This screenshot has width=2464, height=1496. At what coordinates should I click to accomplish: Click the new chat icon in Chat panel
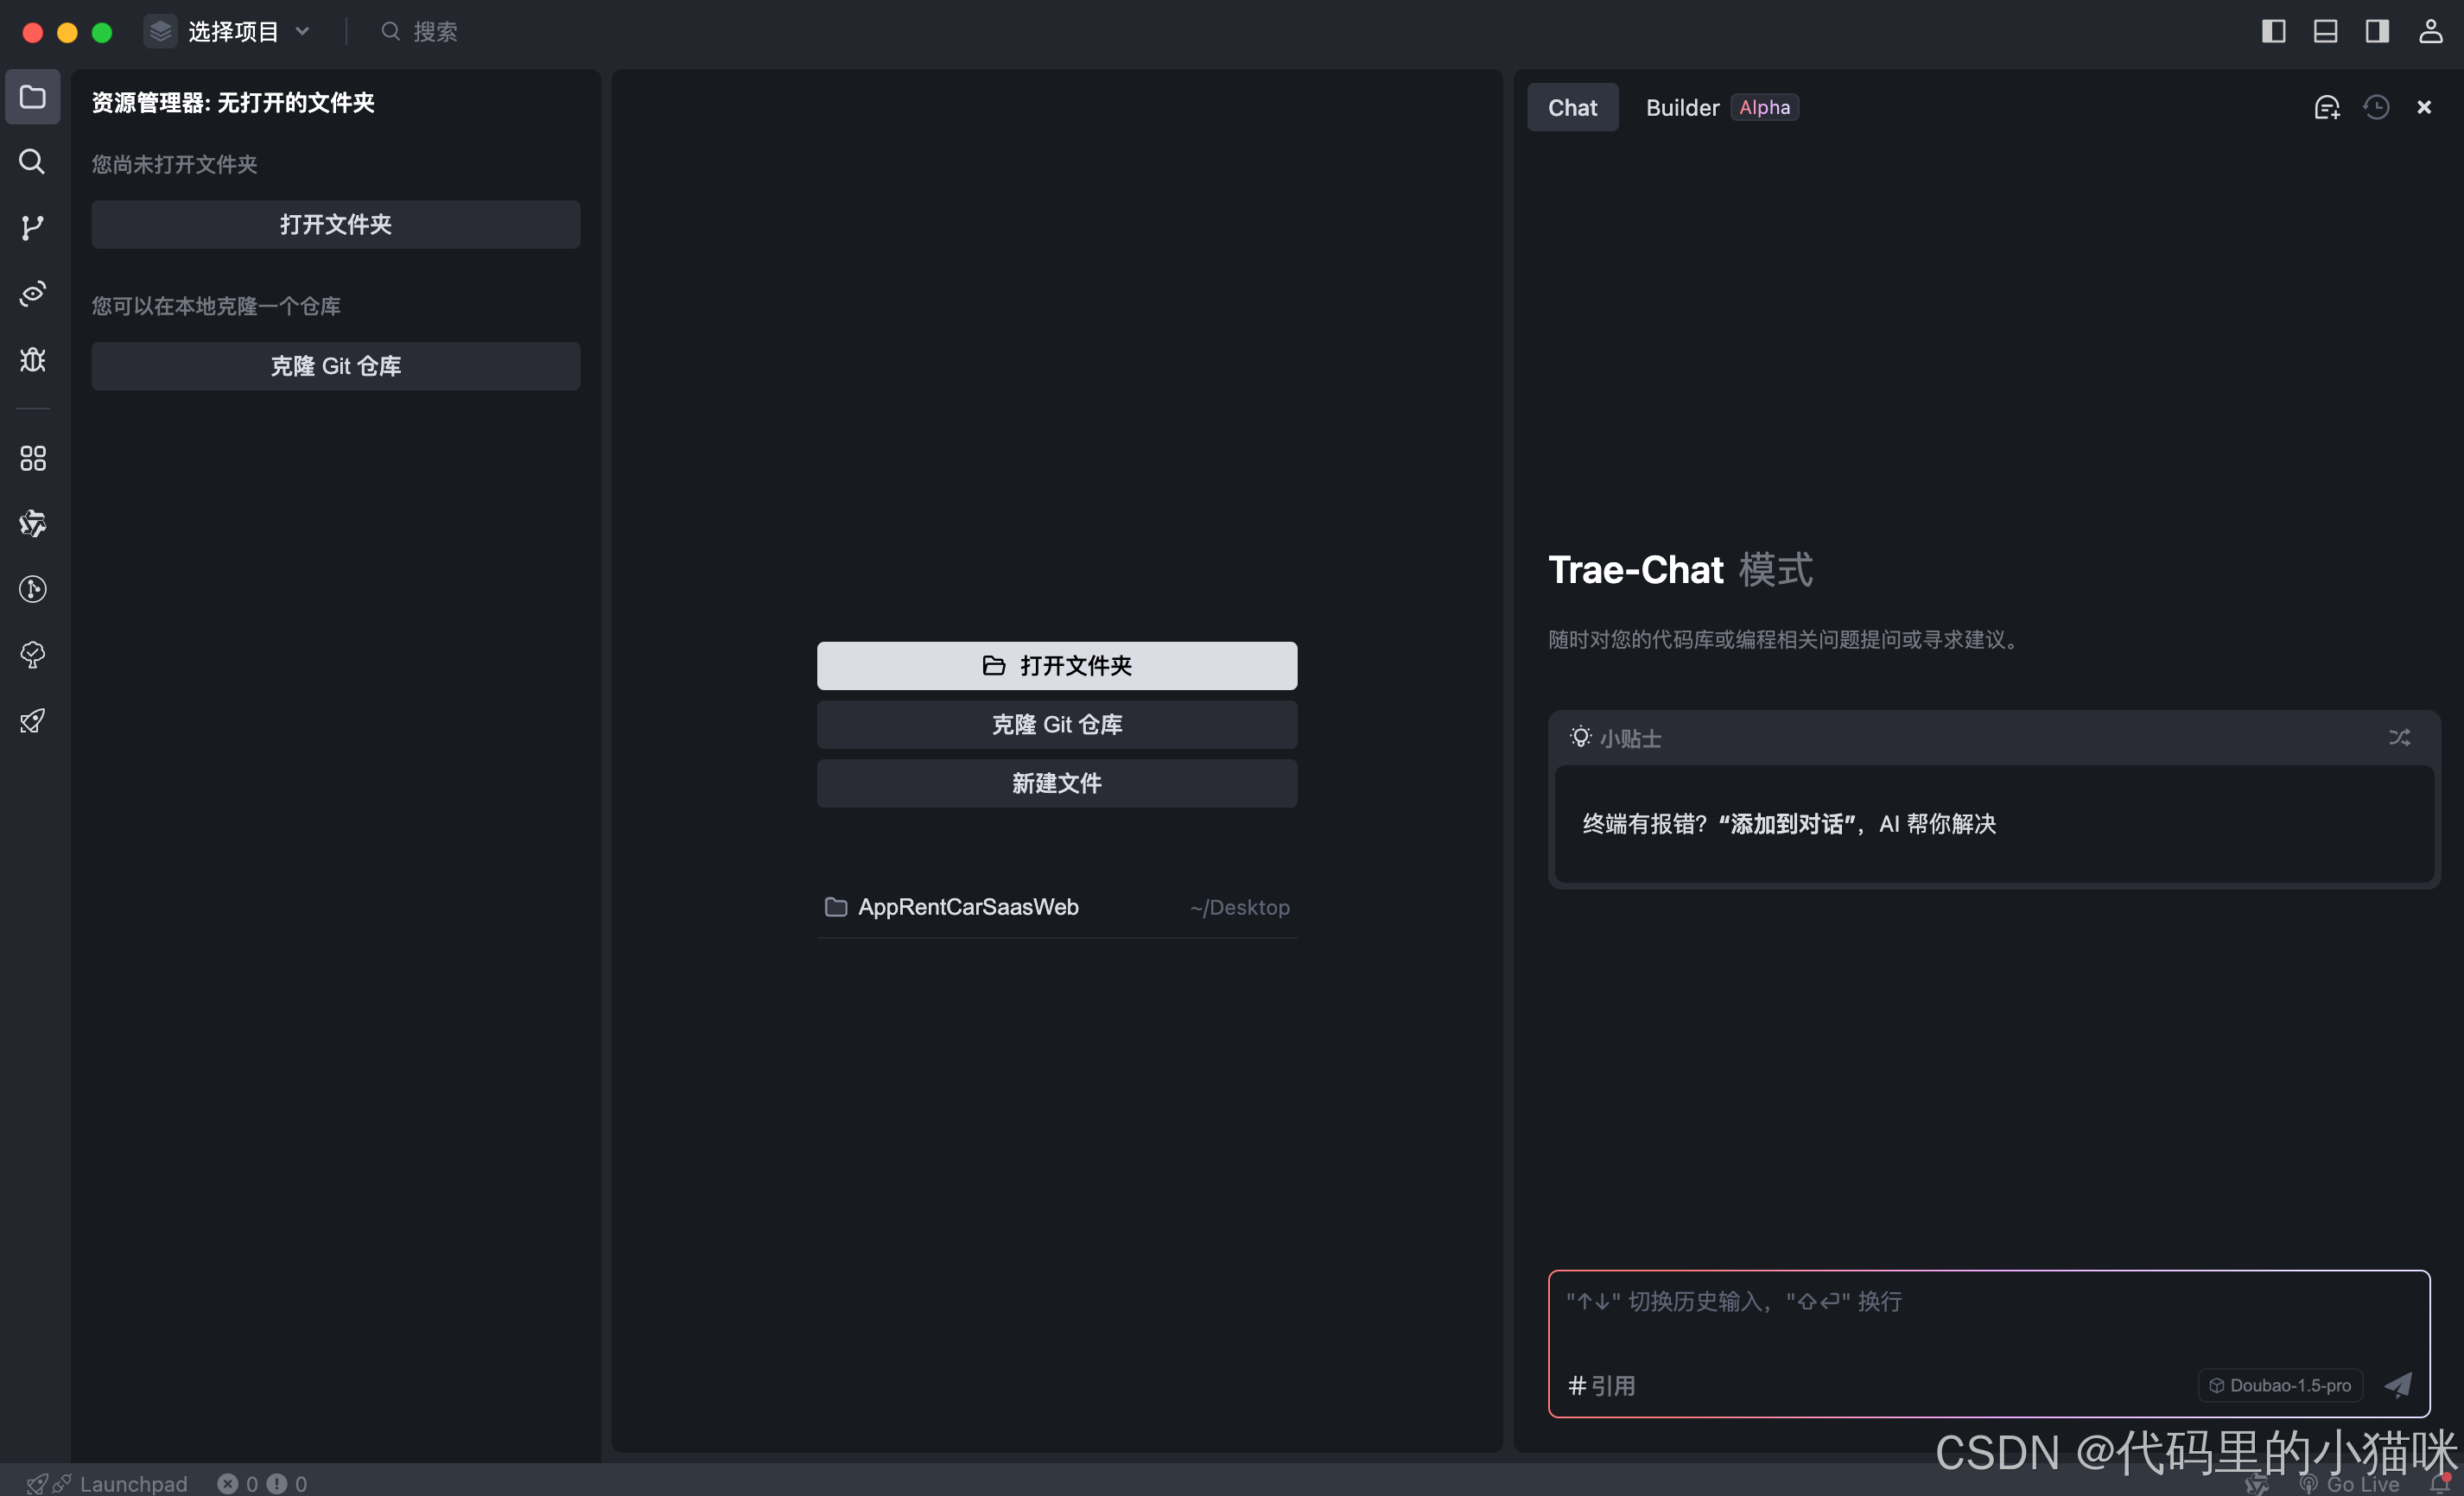coord(2327,107)
